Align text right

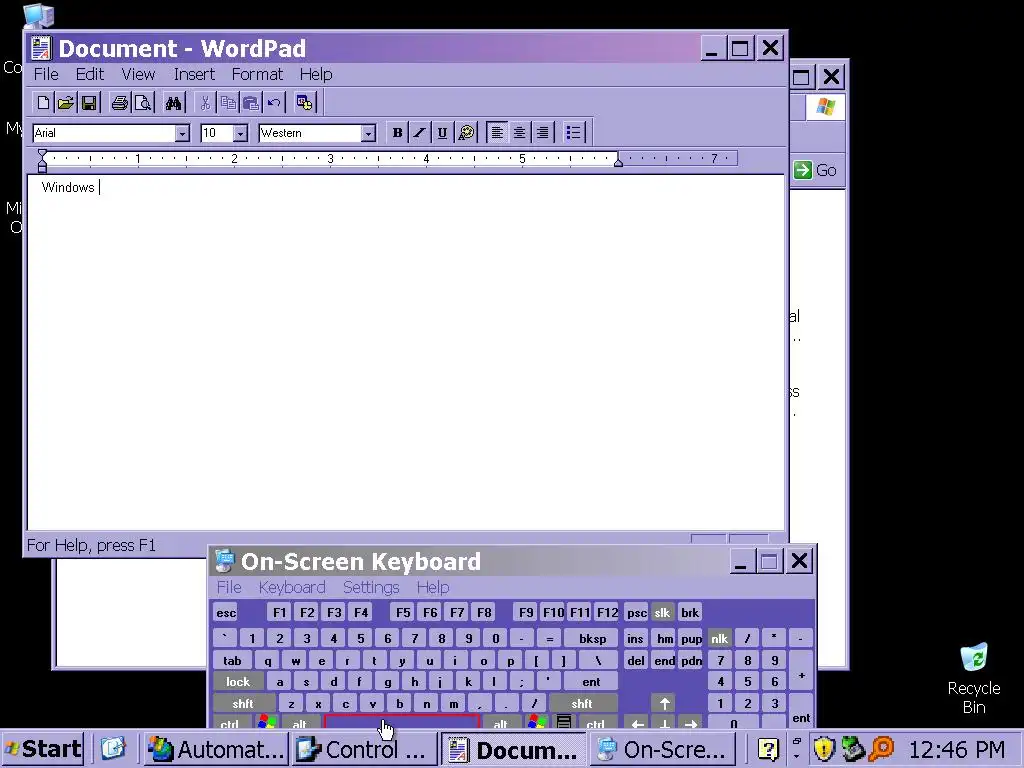tap(543, 133)
